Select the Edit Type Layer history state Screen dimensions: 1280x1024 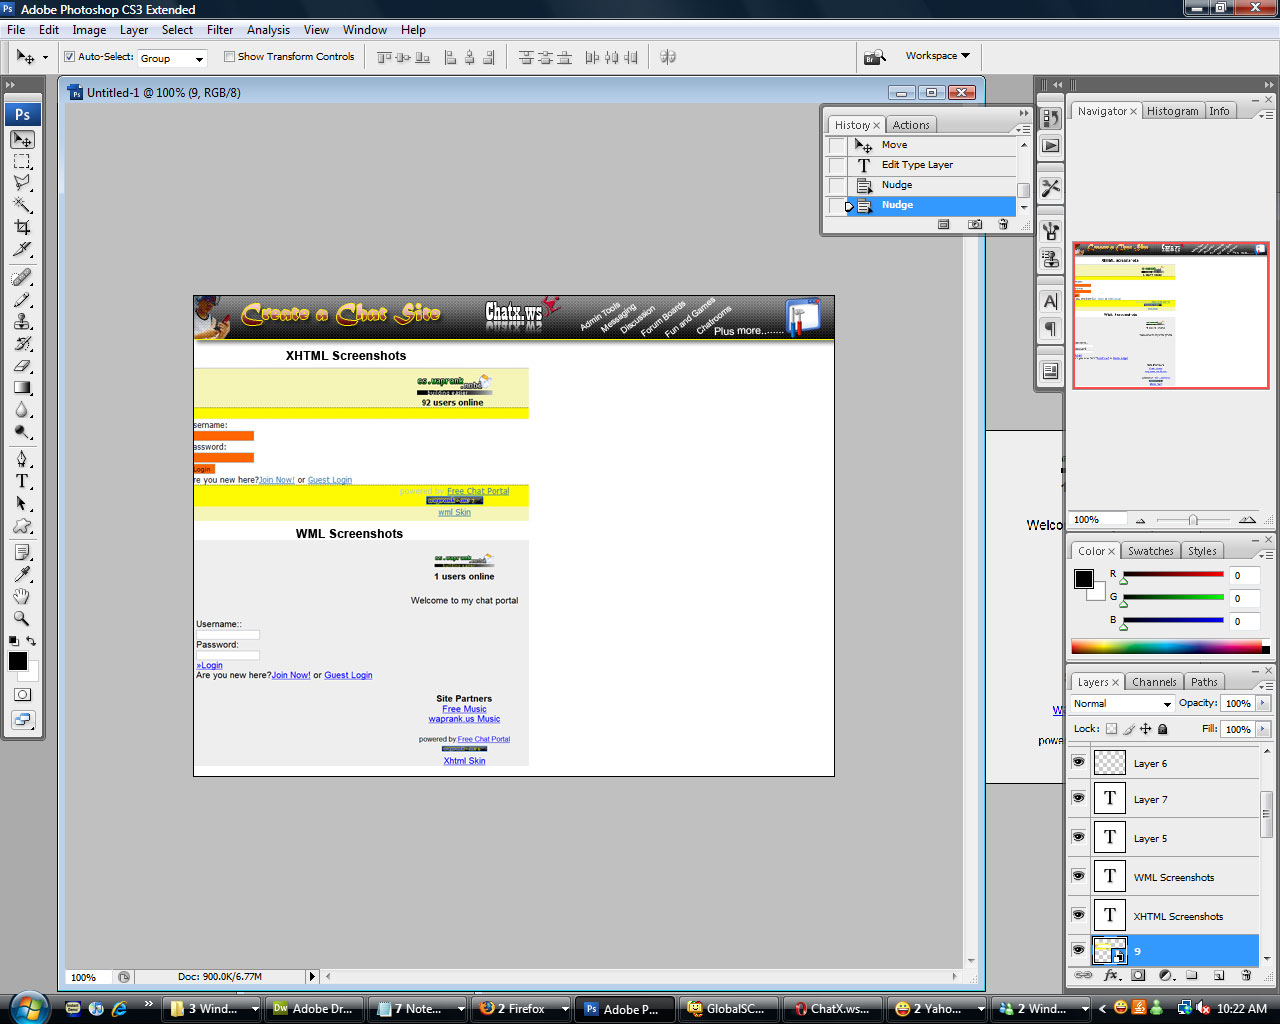(917, 165)
